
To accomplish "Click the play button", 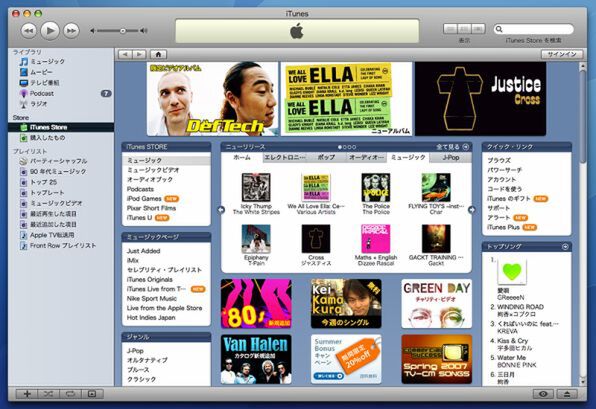I will point(50,30).
